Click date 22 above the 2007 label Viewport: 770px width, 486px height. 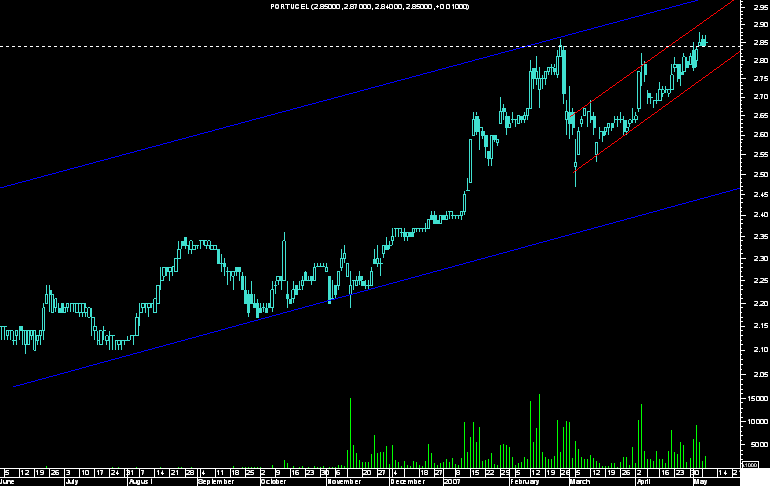[490, 473]
